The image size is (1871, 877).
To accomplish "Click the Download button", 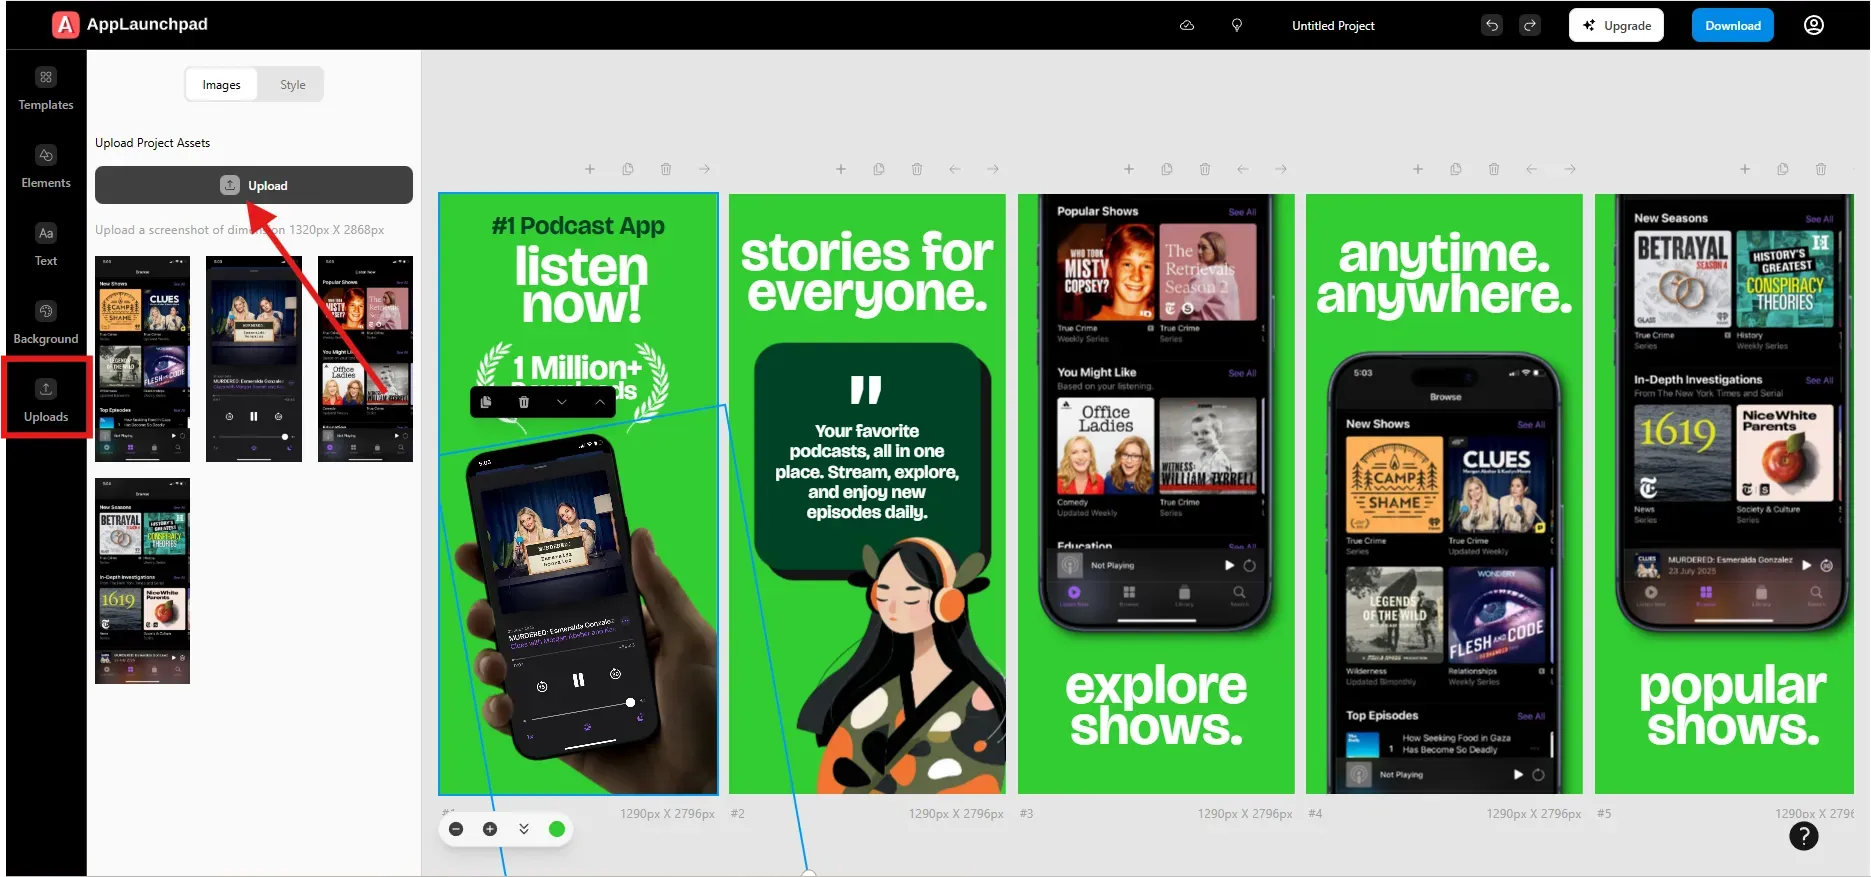I will pos(1733,25).
